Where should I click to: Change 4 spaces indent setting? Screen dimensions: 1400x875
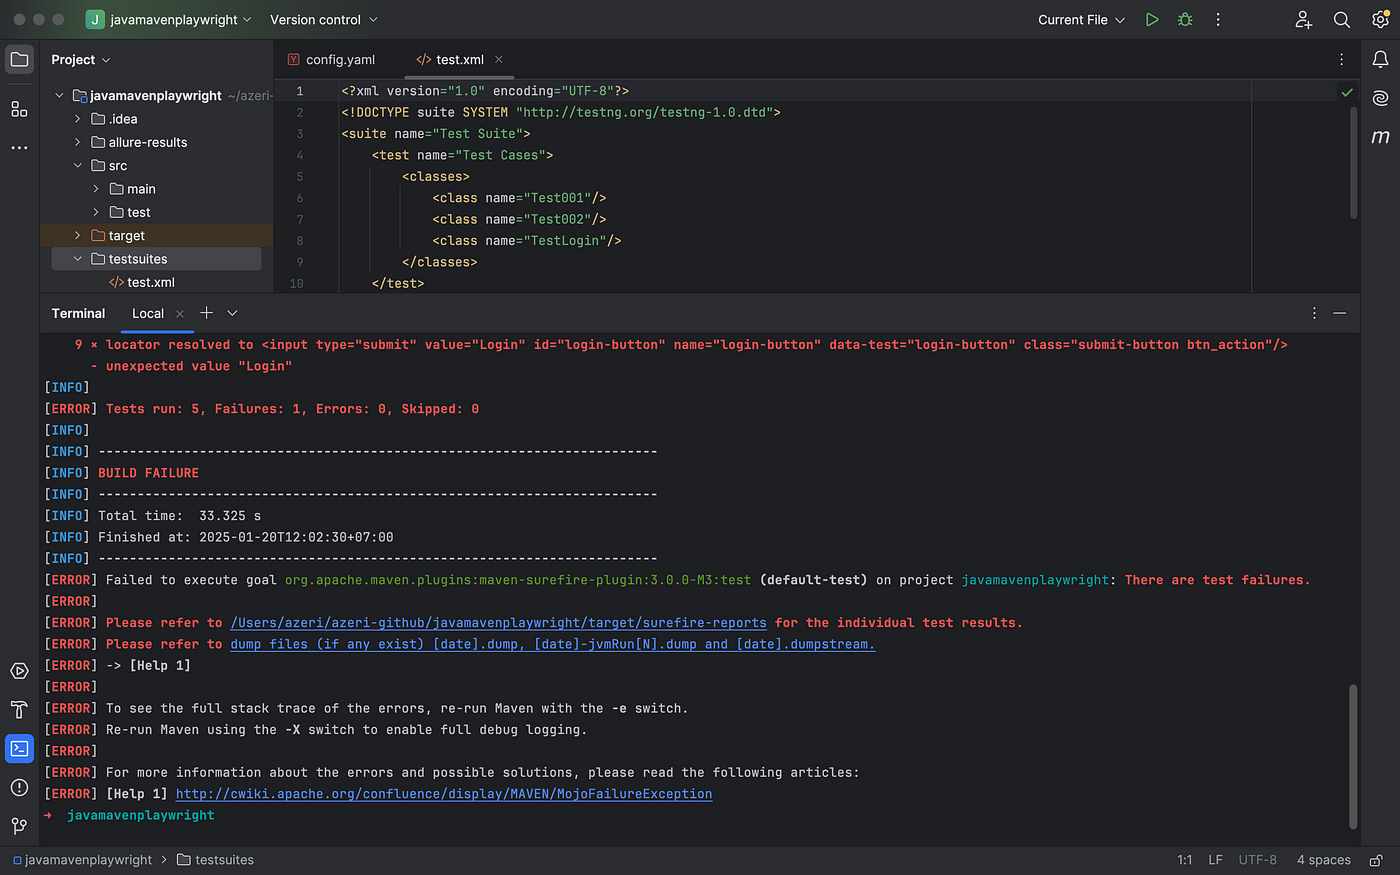1323,860
